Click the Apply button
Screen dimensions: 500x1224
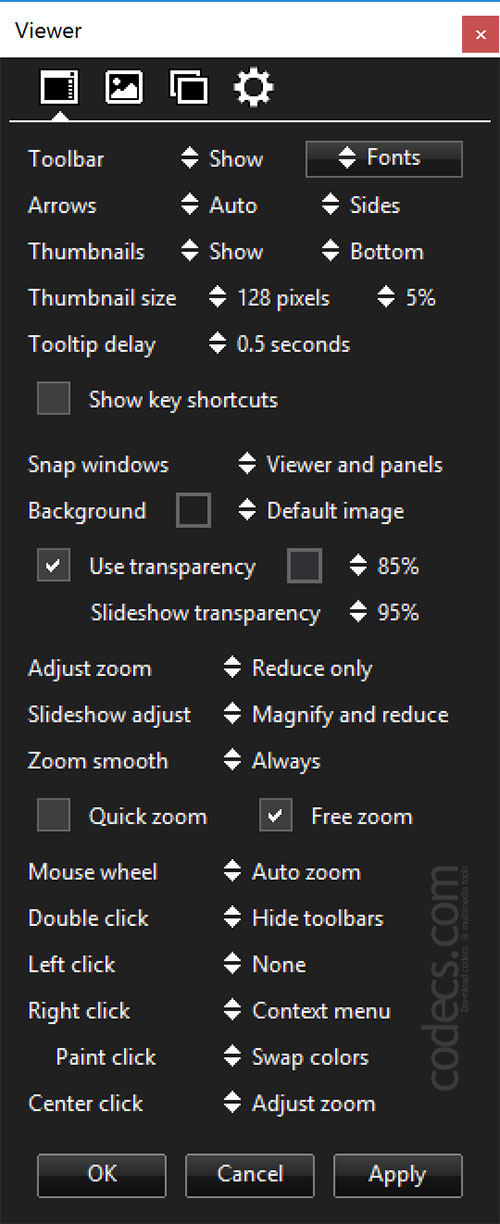click(398, 1174)
